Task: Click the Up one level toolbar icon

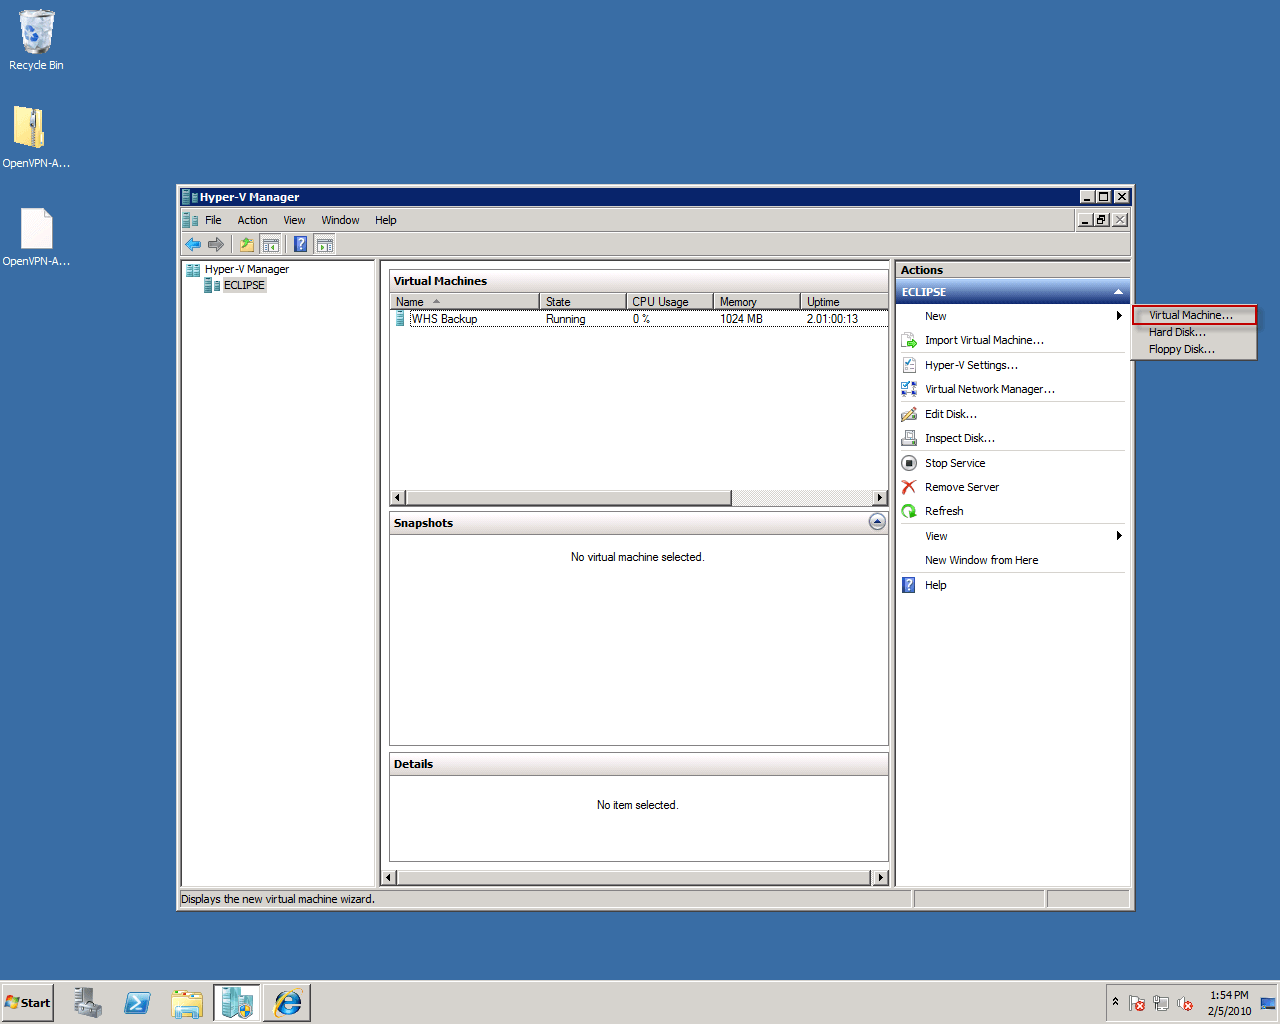Action: point(247,244)
